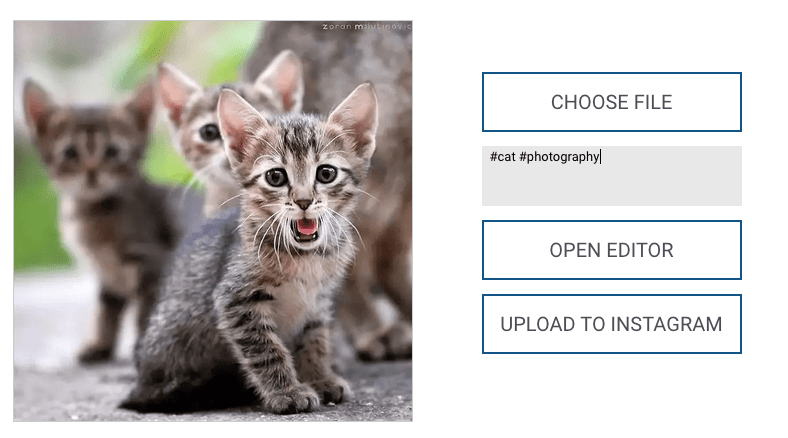This screenshot has height=438, width=788.
Task: Click the front kitten's left eye
Action: [x=276, y=177]
